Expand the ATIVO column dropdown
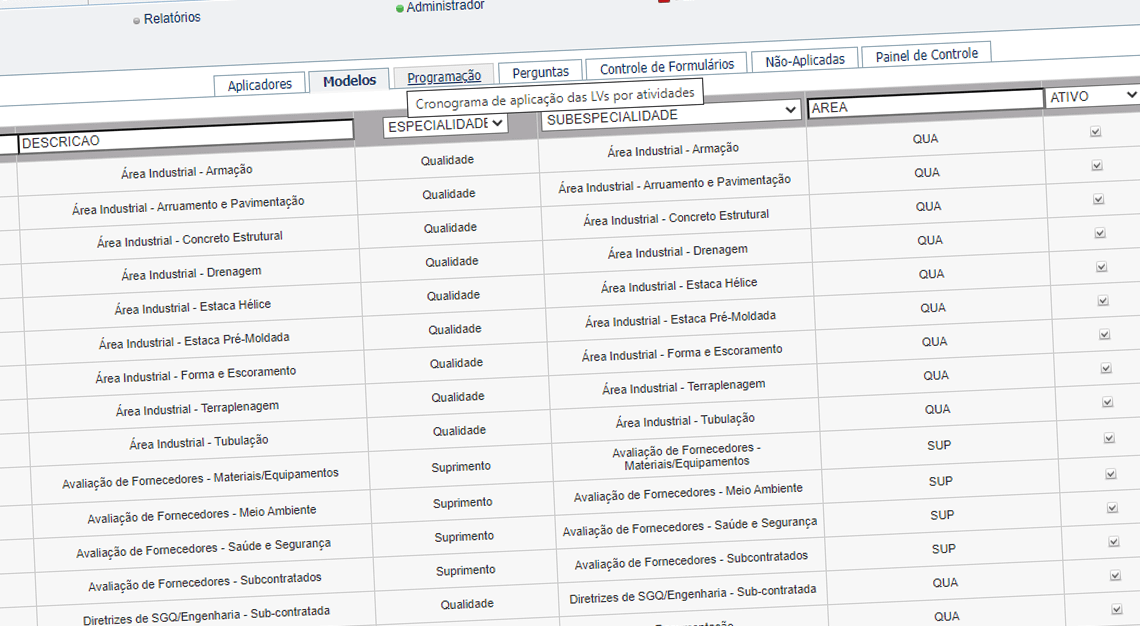The width and height of the screenshot is (1140, 626). pyautogui.click(x=1132, y=95)
